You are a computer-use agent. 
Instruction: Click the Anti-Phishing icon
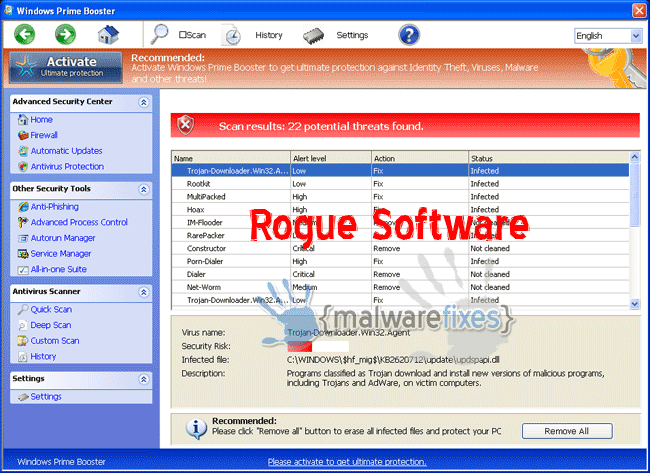click(x=23, y=206)
